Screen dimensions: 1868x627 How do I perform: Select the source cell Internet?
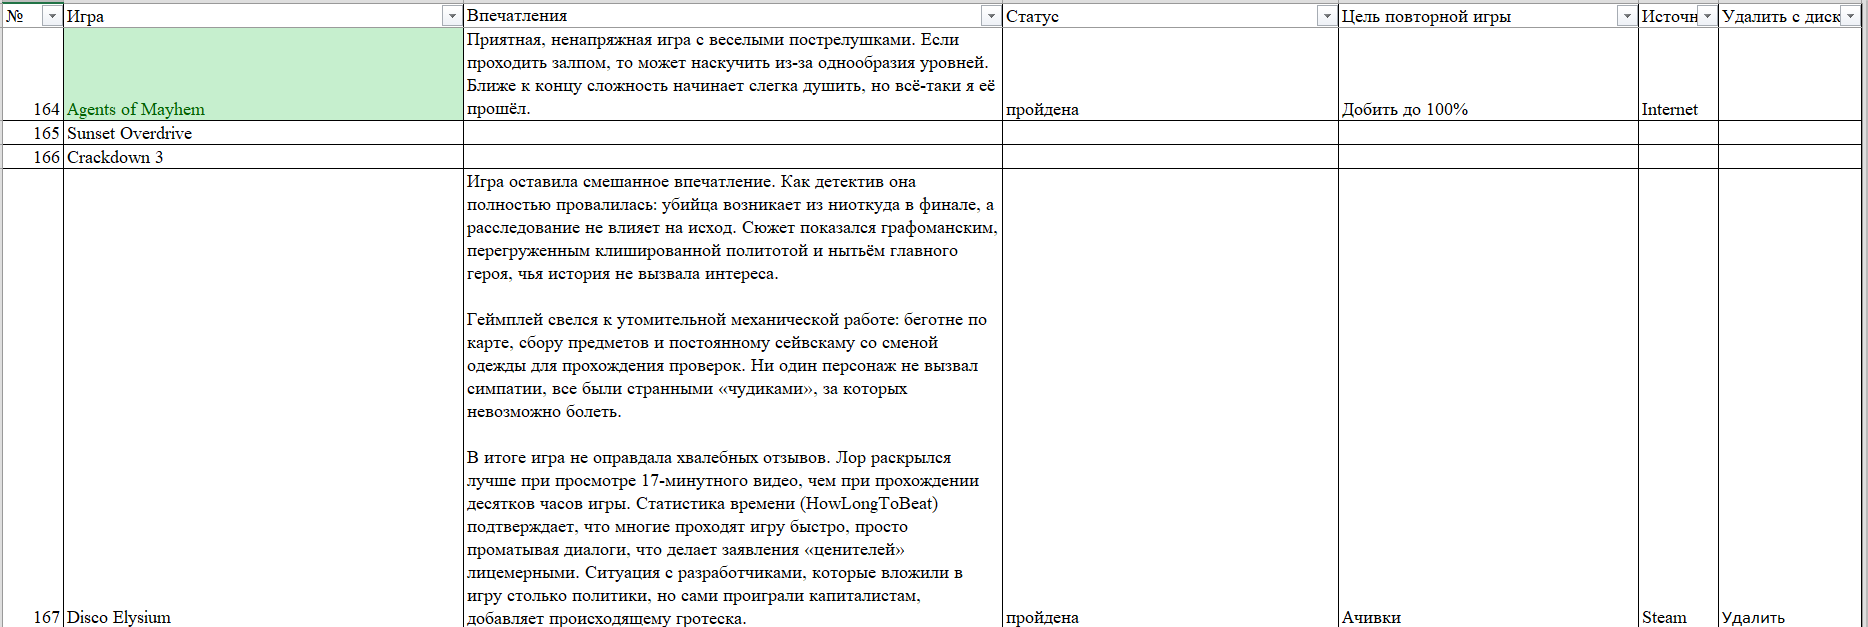pos(1678,74)
